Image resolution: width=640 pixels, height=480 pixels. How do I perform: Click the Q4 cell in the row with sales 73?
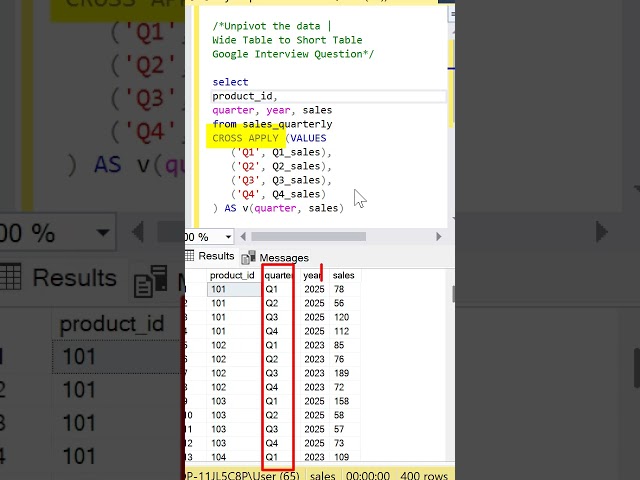pyautogui.click(x=271, y=443)
